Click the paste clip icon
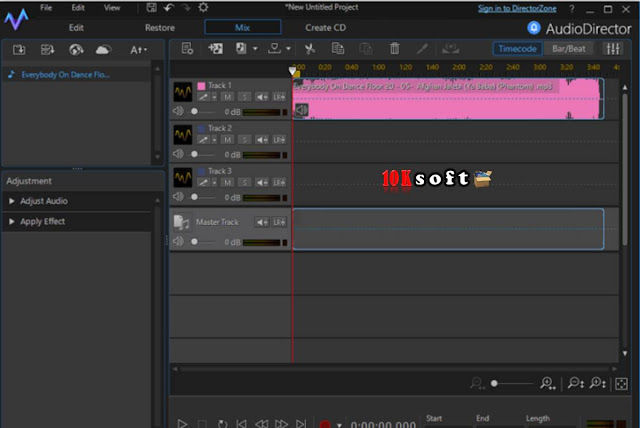Viewport: 640px width, 428px height. (366, 49)
